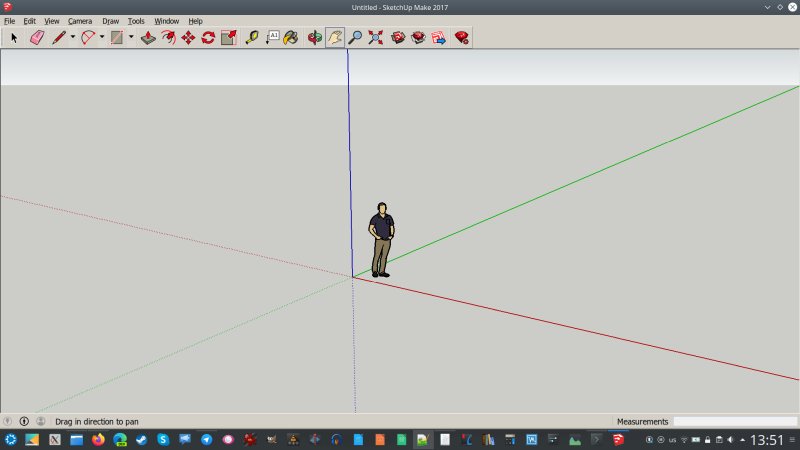Choose the Rotate tool
The width and height of the screenshot is (800, 450).
[208, 38]
